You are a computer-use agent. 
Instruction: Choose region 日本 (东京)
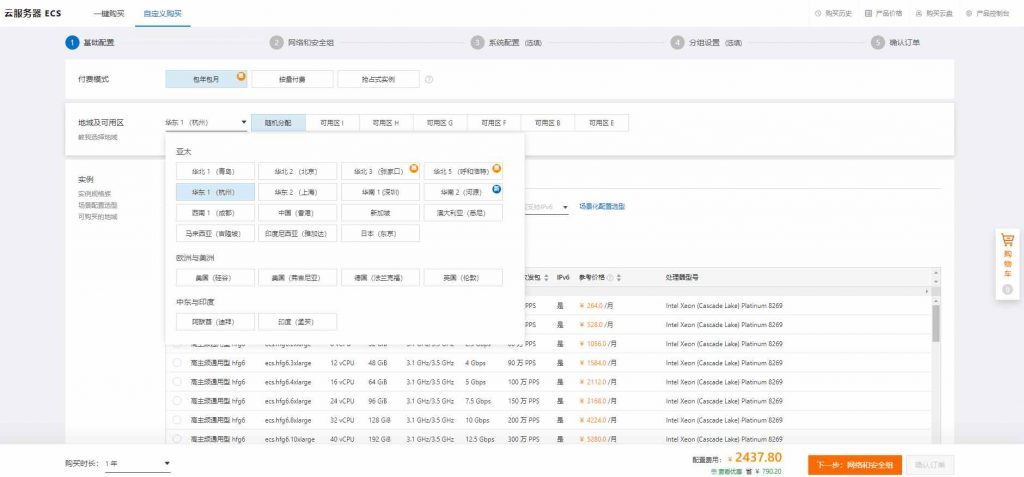tap(380, 234)
